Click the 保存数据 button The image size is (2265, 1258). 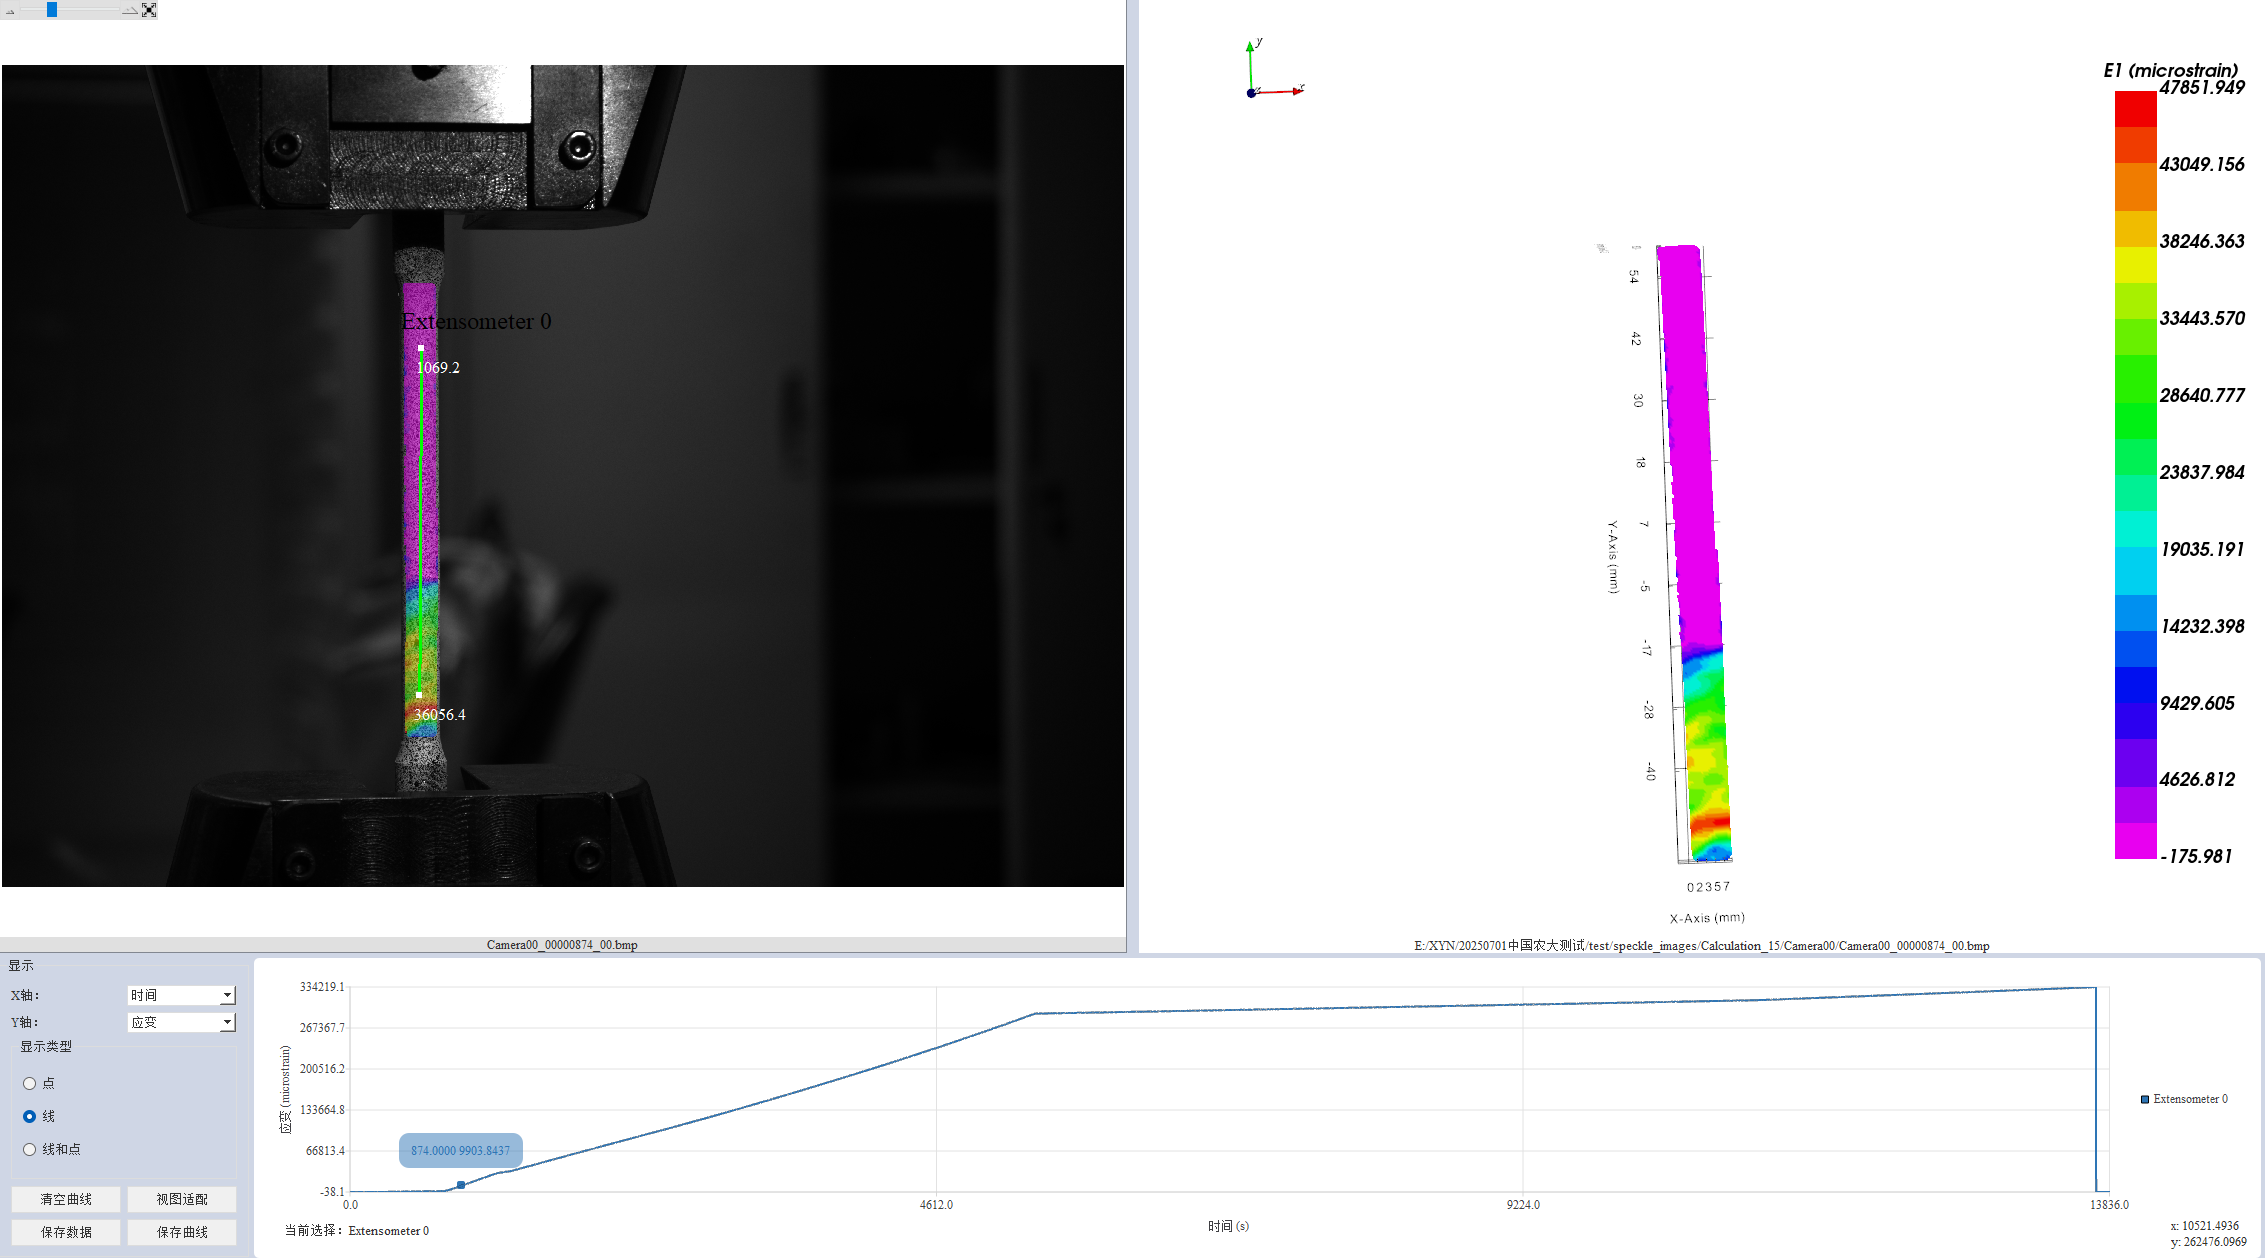coord(66,1232)
